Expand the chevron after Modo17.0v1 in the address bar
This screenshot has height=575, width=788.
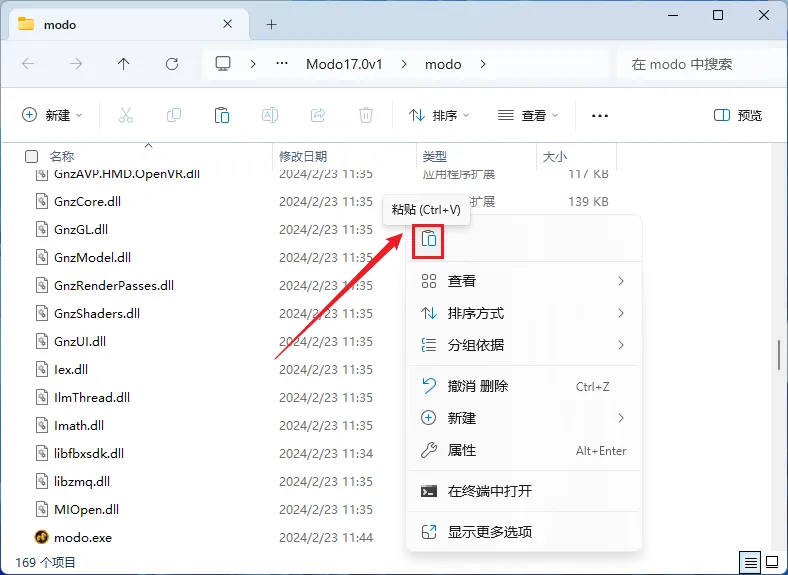point(404,64)
